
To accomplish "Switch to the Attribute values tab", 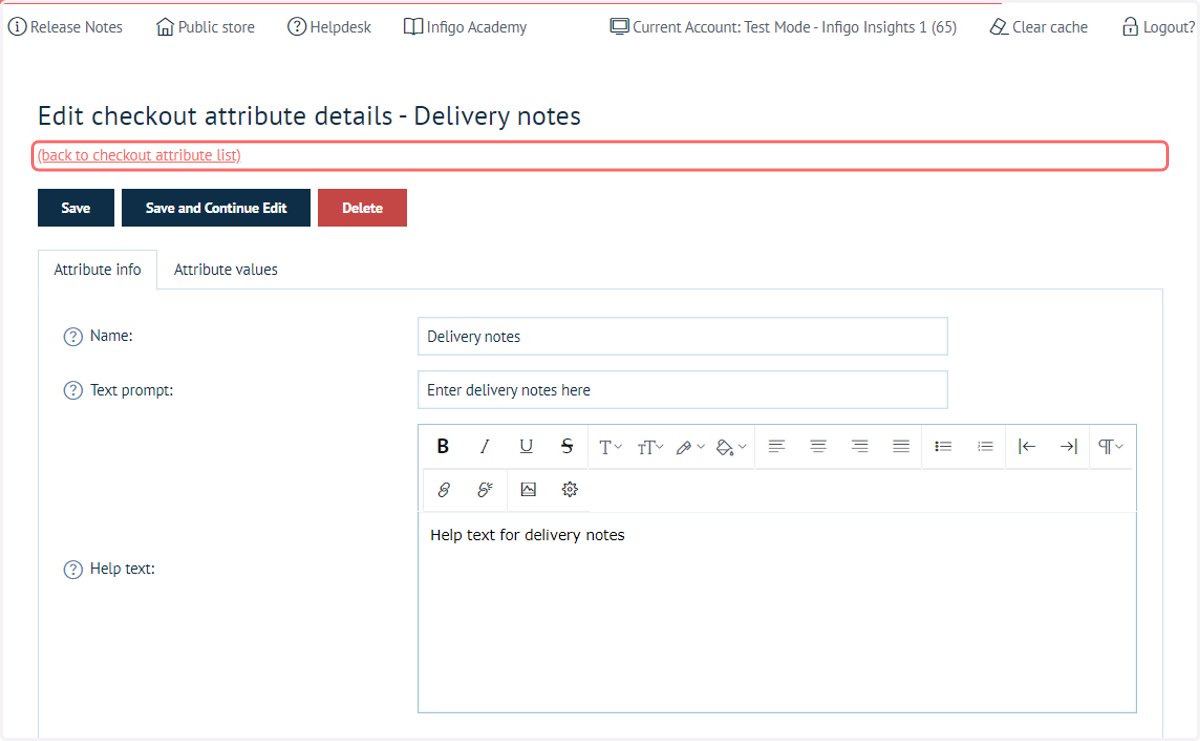I will (226, 270).
